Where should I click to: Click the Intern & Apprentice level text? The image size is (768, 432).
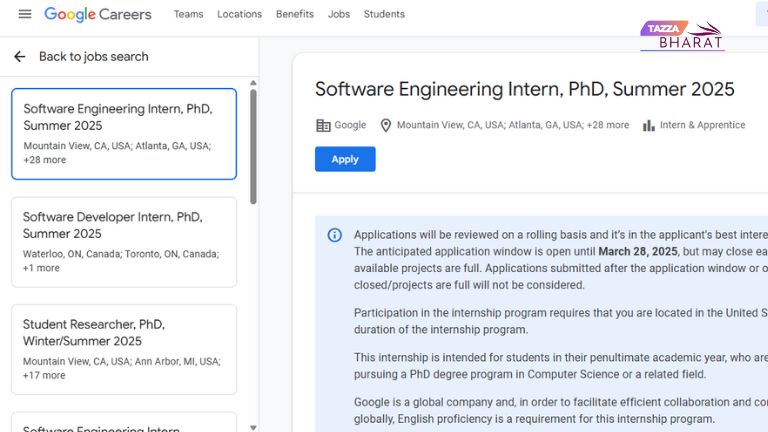[702, 125]
